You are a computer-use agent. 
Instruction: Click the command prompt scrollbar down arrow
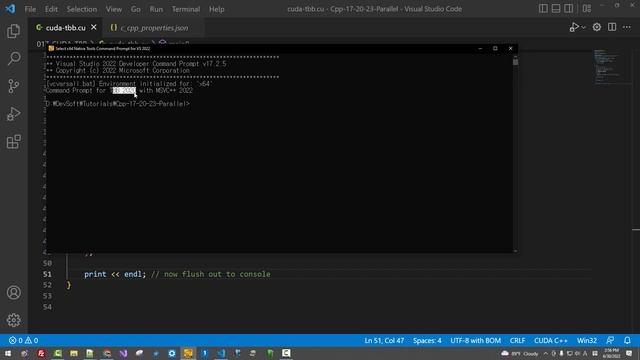click(516, 251)
